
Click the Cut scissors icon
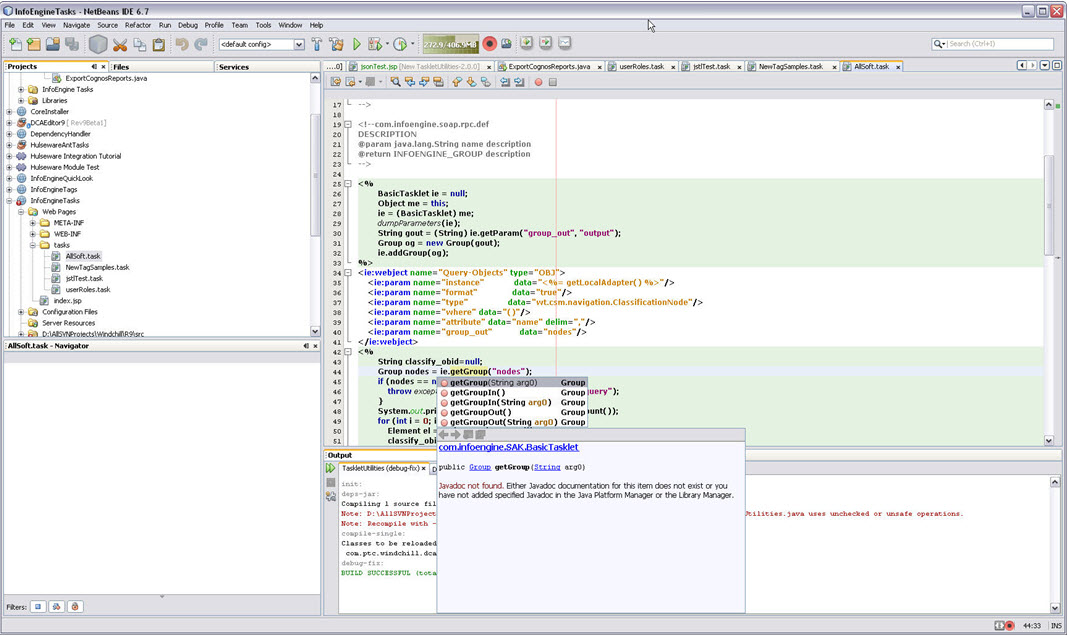coord(120,45)
